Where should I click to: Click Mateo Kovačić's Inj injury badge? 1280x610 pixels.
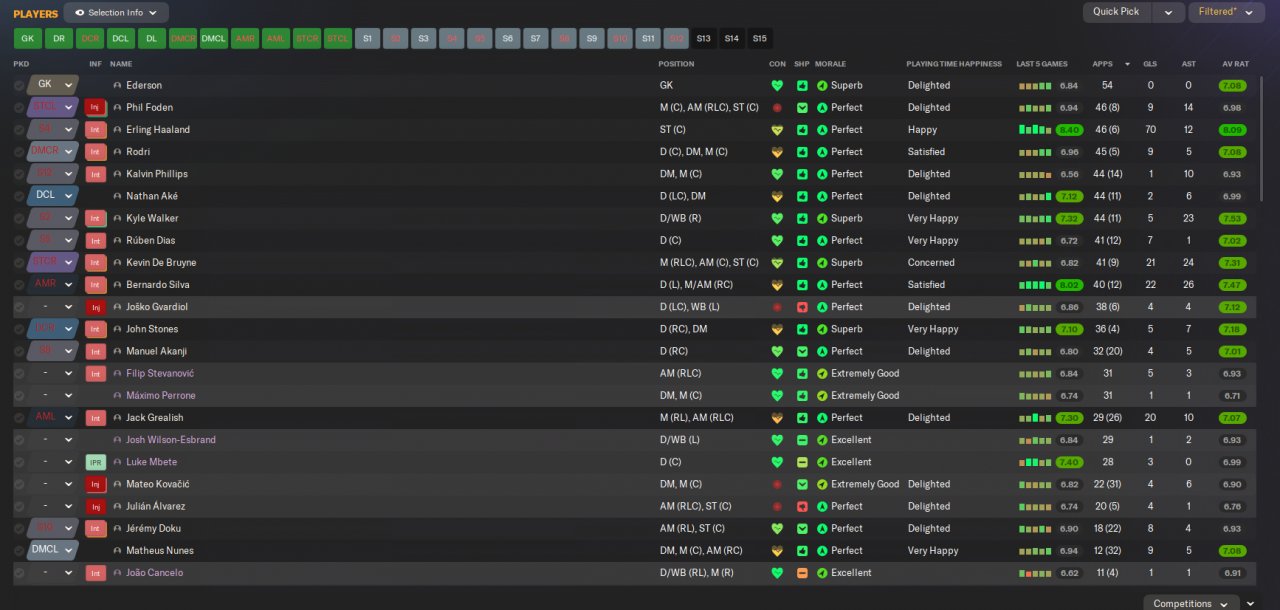click(95, 484)
